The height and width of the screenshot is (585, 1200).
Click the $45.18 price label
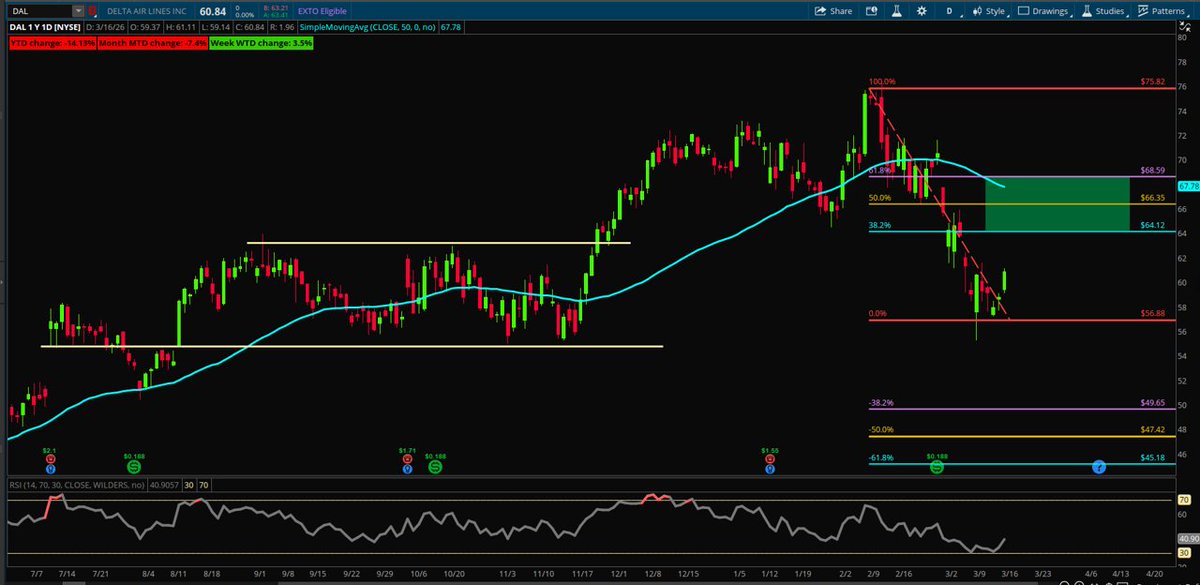coord(1154,457)
